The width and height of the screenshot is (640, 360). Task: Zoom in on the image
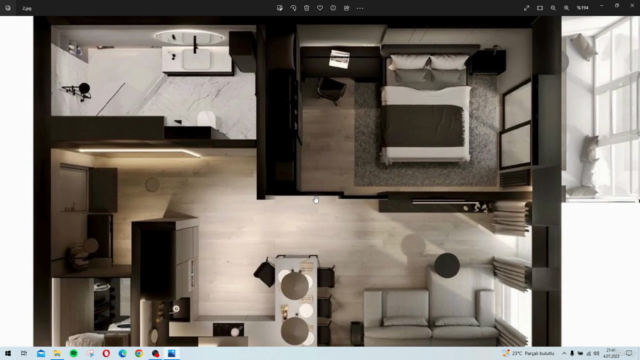click(x=567, y=8)
